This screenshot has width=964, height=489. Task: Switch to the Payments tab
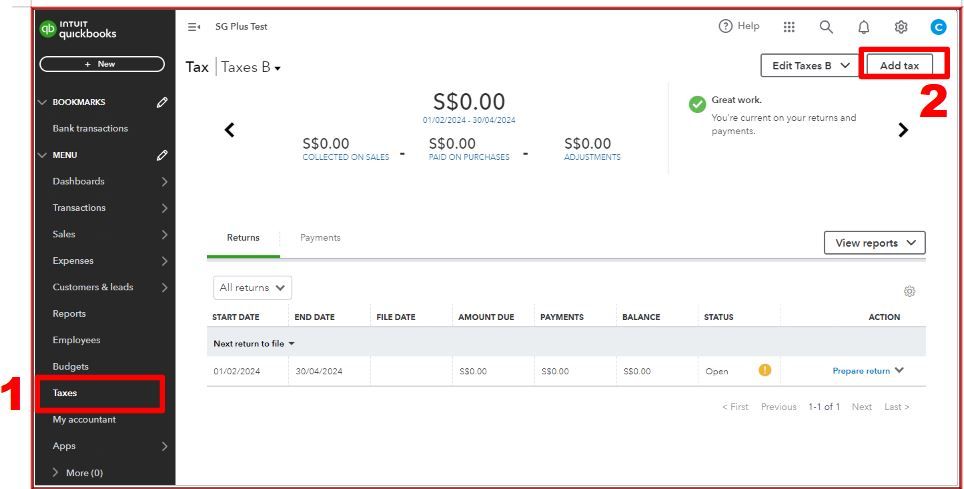(x=320, y=237)
